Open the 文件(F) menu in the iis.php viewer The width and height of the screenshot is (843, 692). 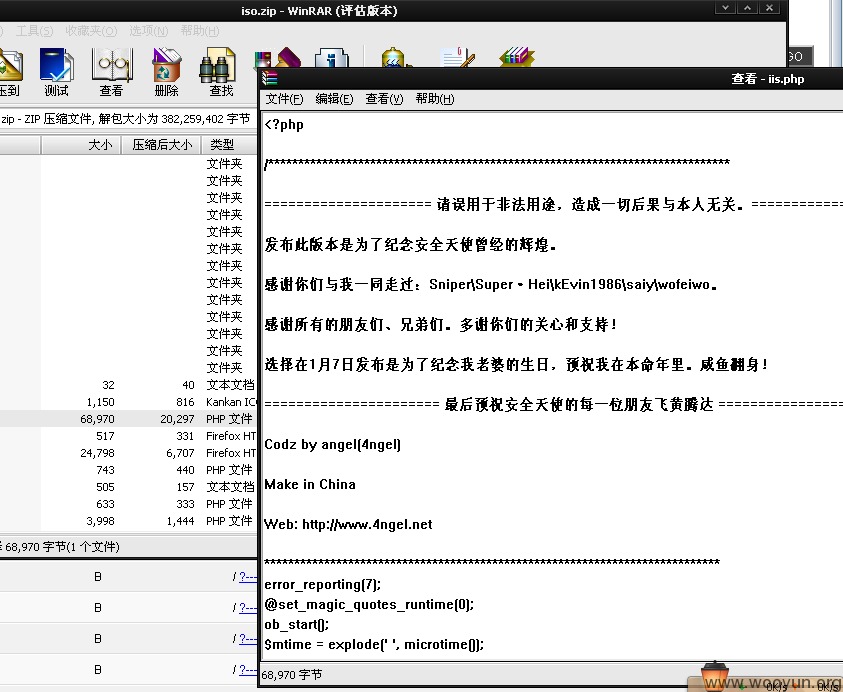coord(284,99)
